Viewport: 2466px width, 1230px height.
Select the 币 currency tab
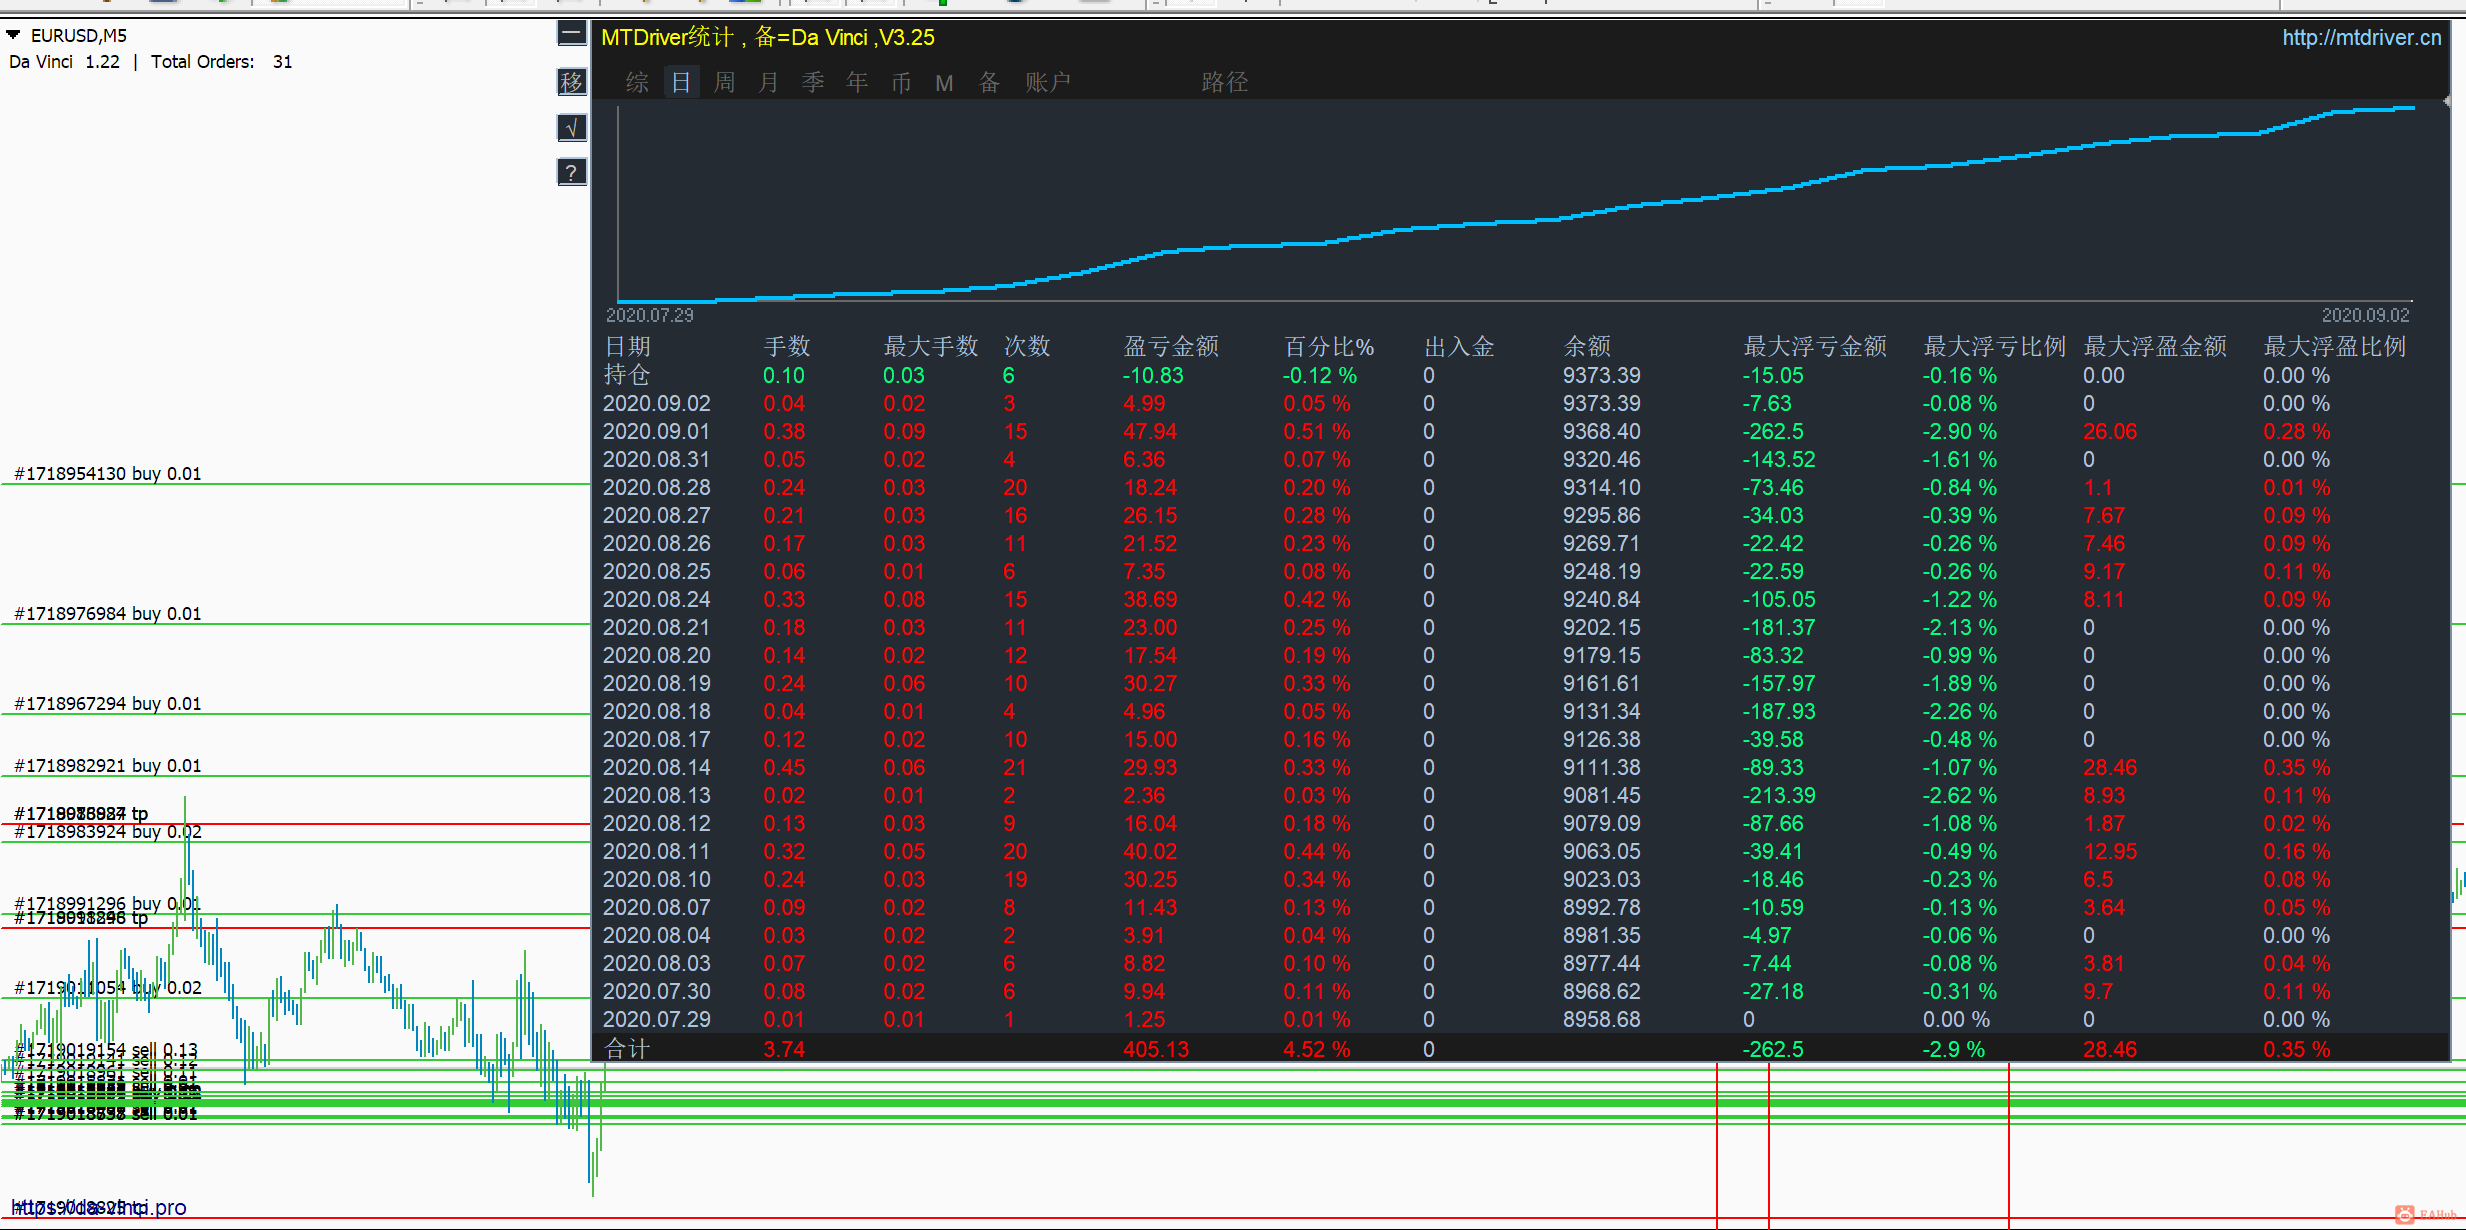[x=901, y=82]
